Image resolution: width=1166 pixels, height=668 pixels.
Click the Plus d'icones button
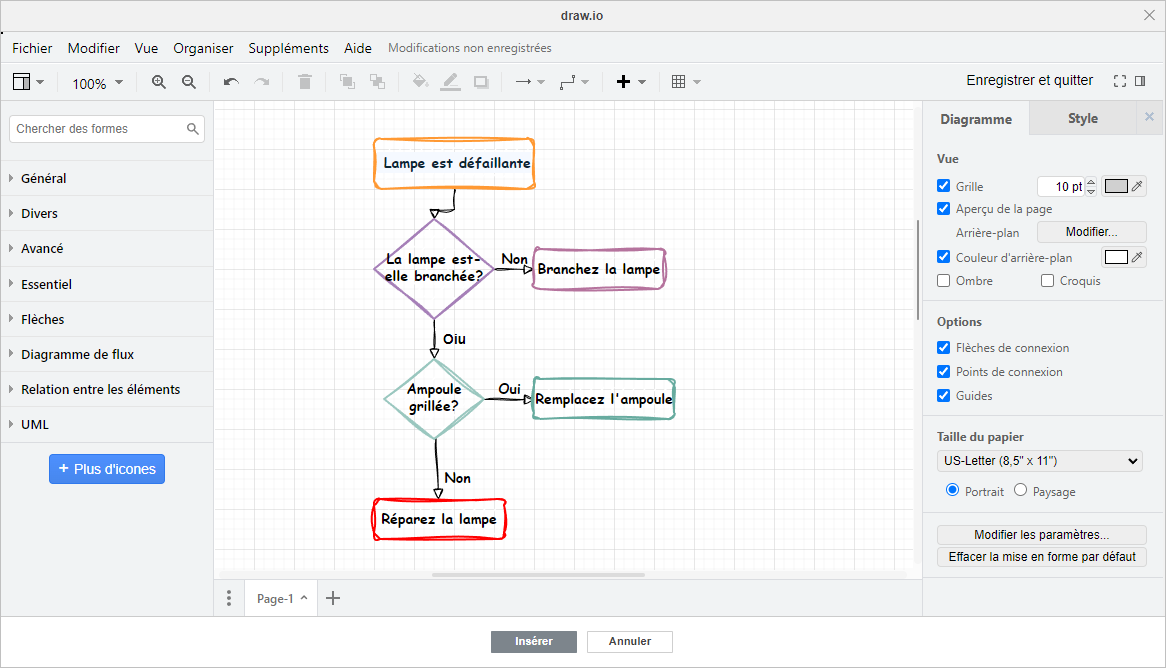click(107, 469)
